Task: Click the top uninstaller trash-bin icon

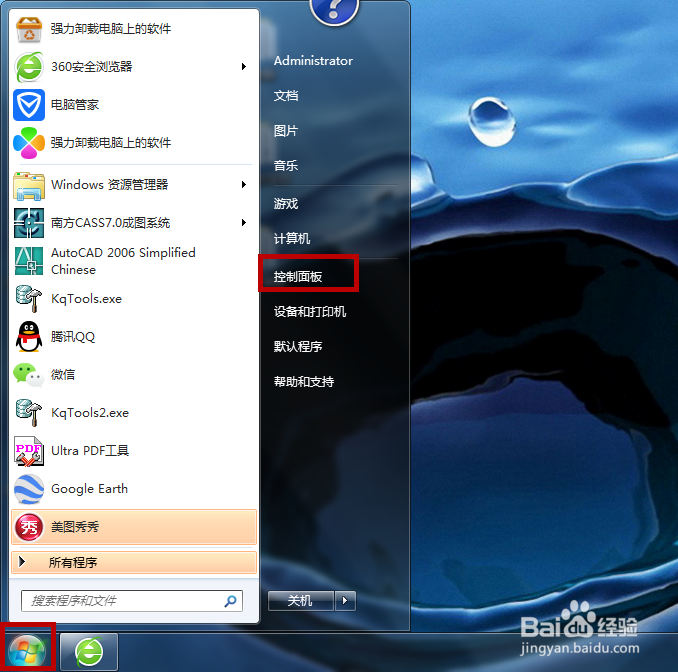Action: pyautogui.click(x=29, y=29)
